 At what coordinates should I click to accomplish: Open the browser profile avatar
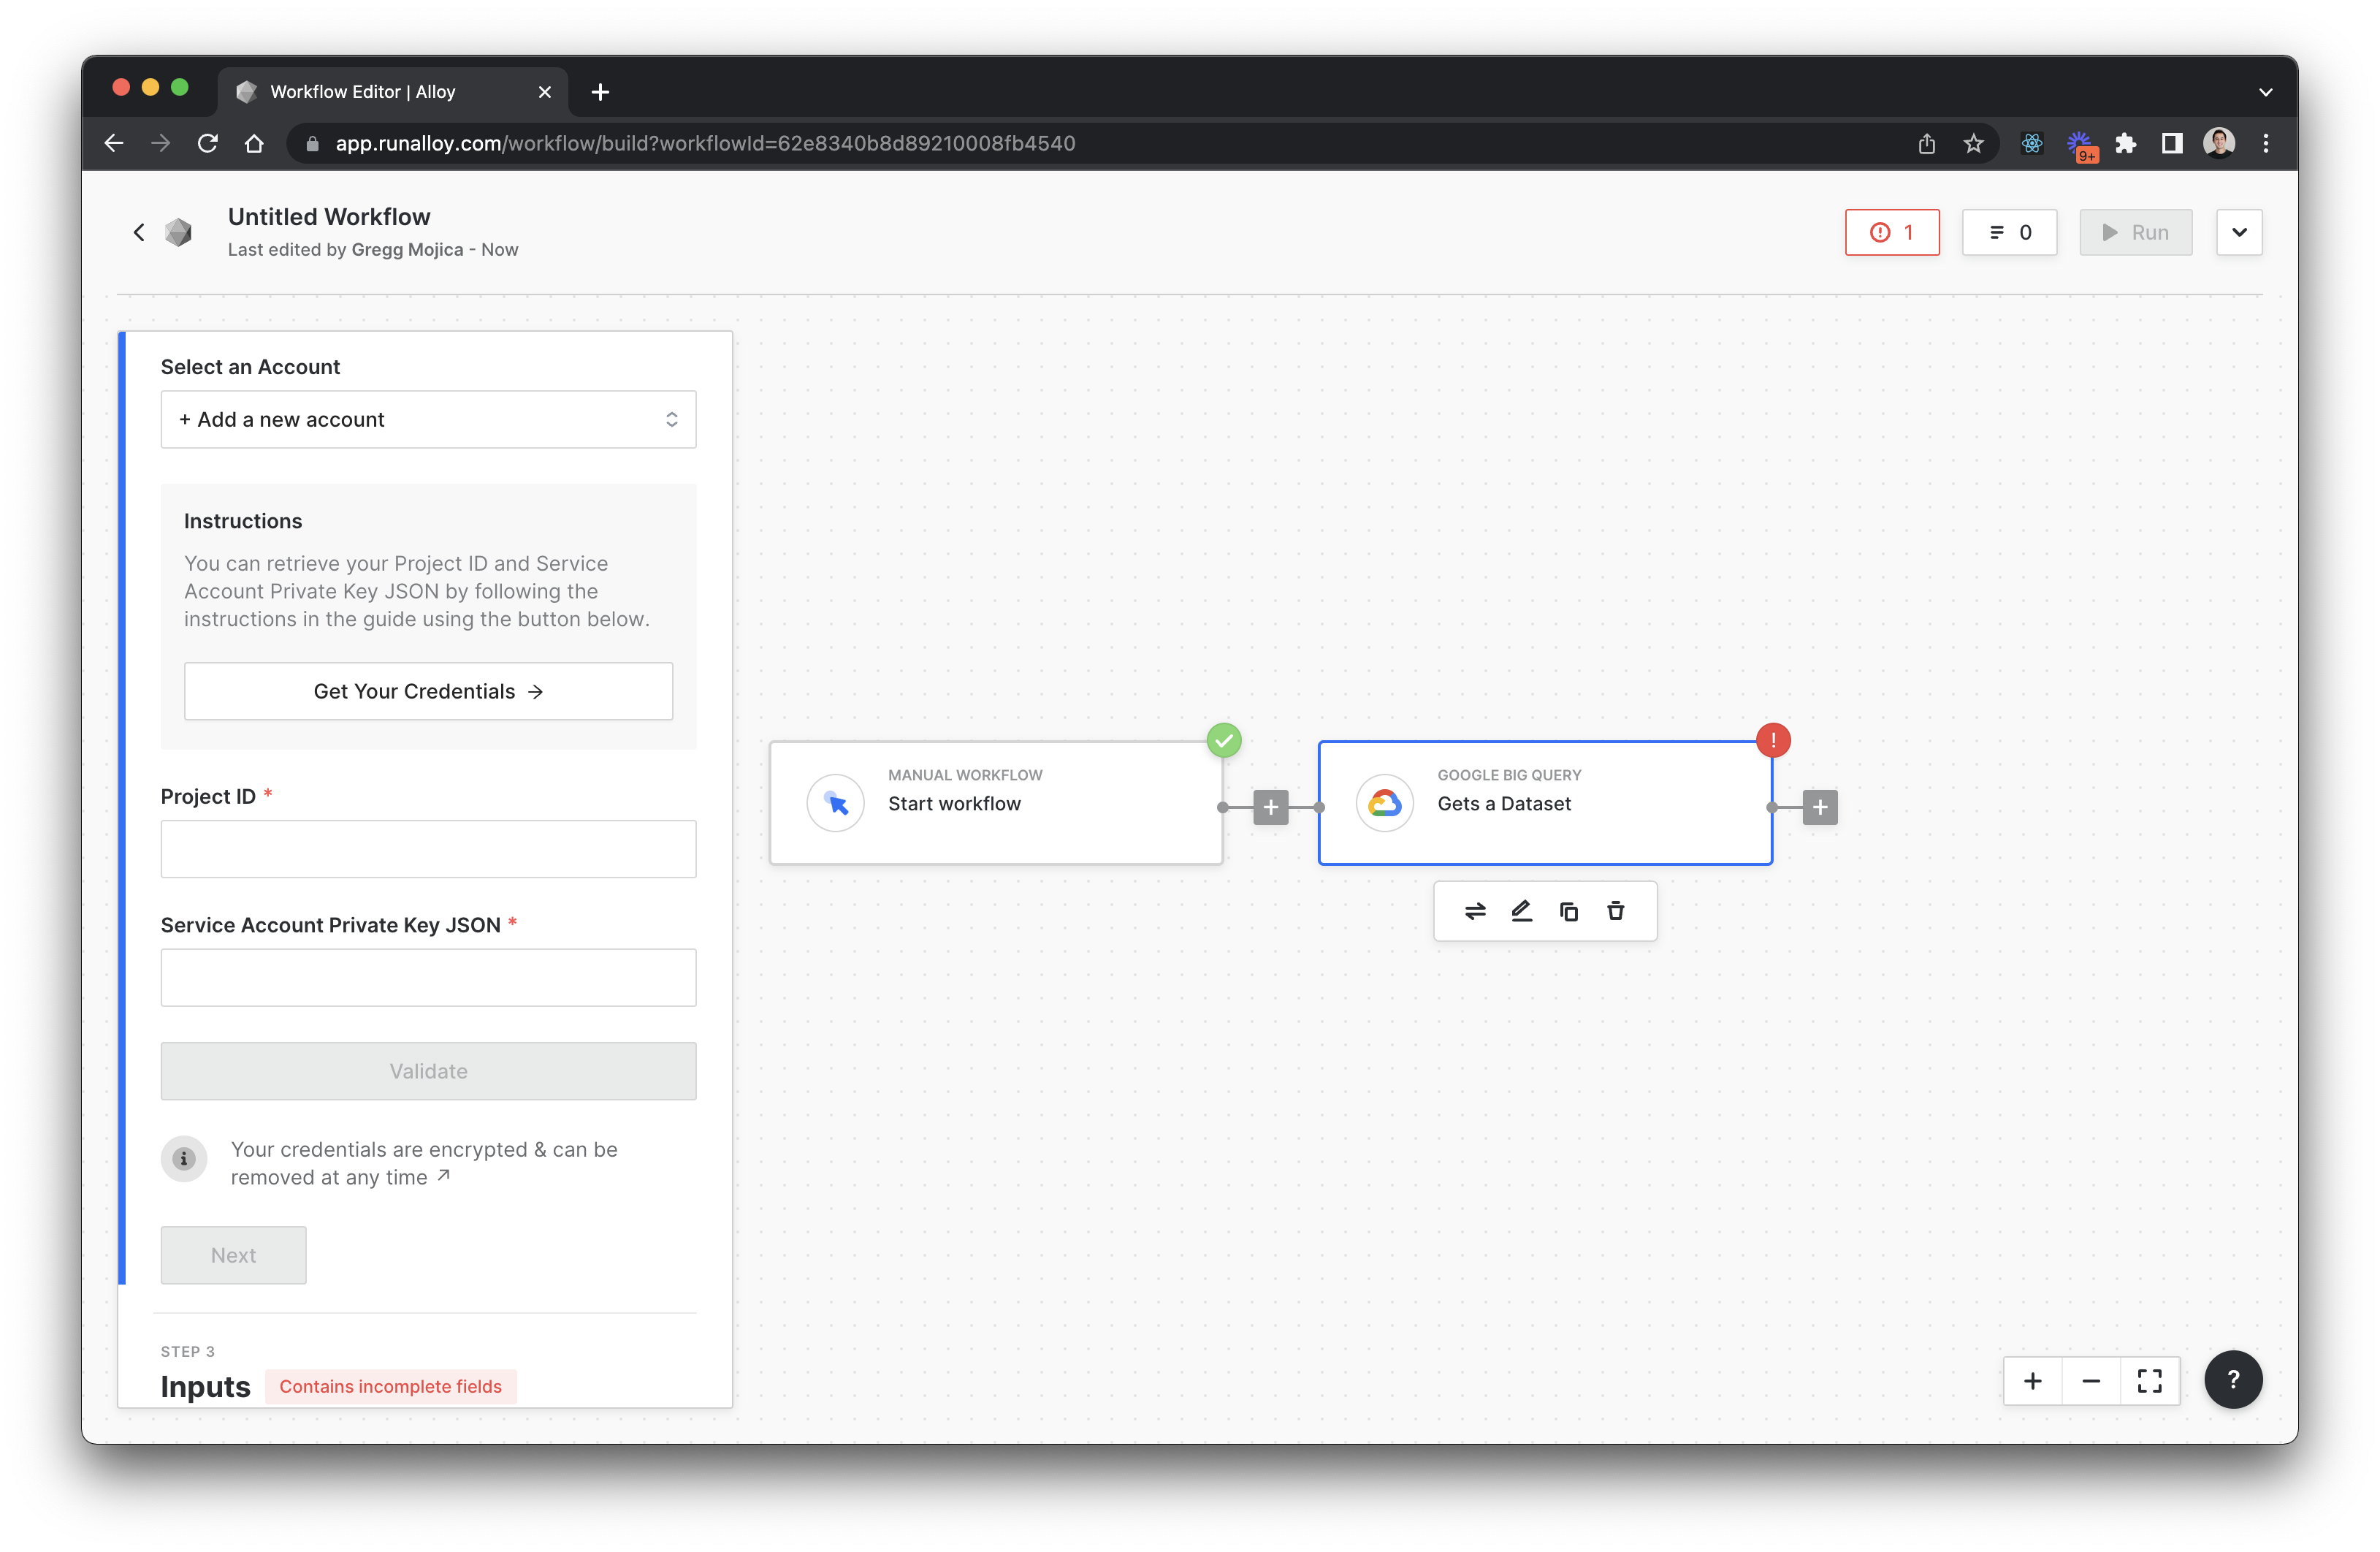tap(2218, 143)
